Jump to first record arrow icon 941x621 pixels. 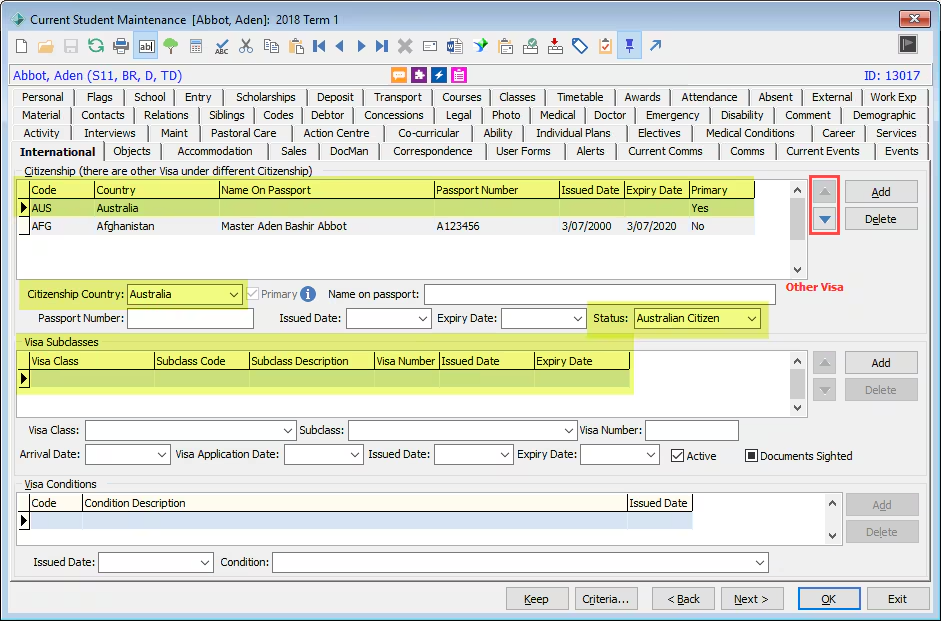click(x=319, y=46)
